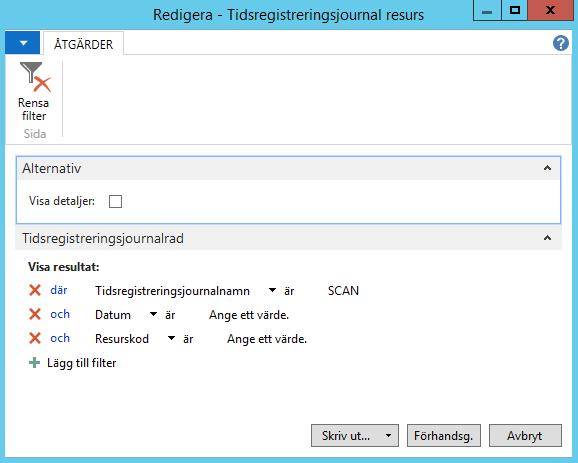Viewport: 578px width, 463px height.
Task: Select the Datum field name
Action: pos(113,315)
